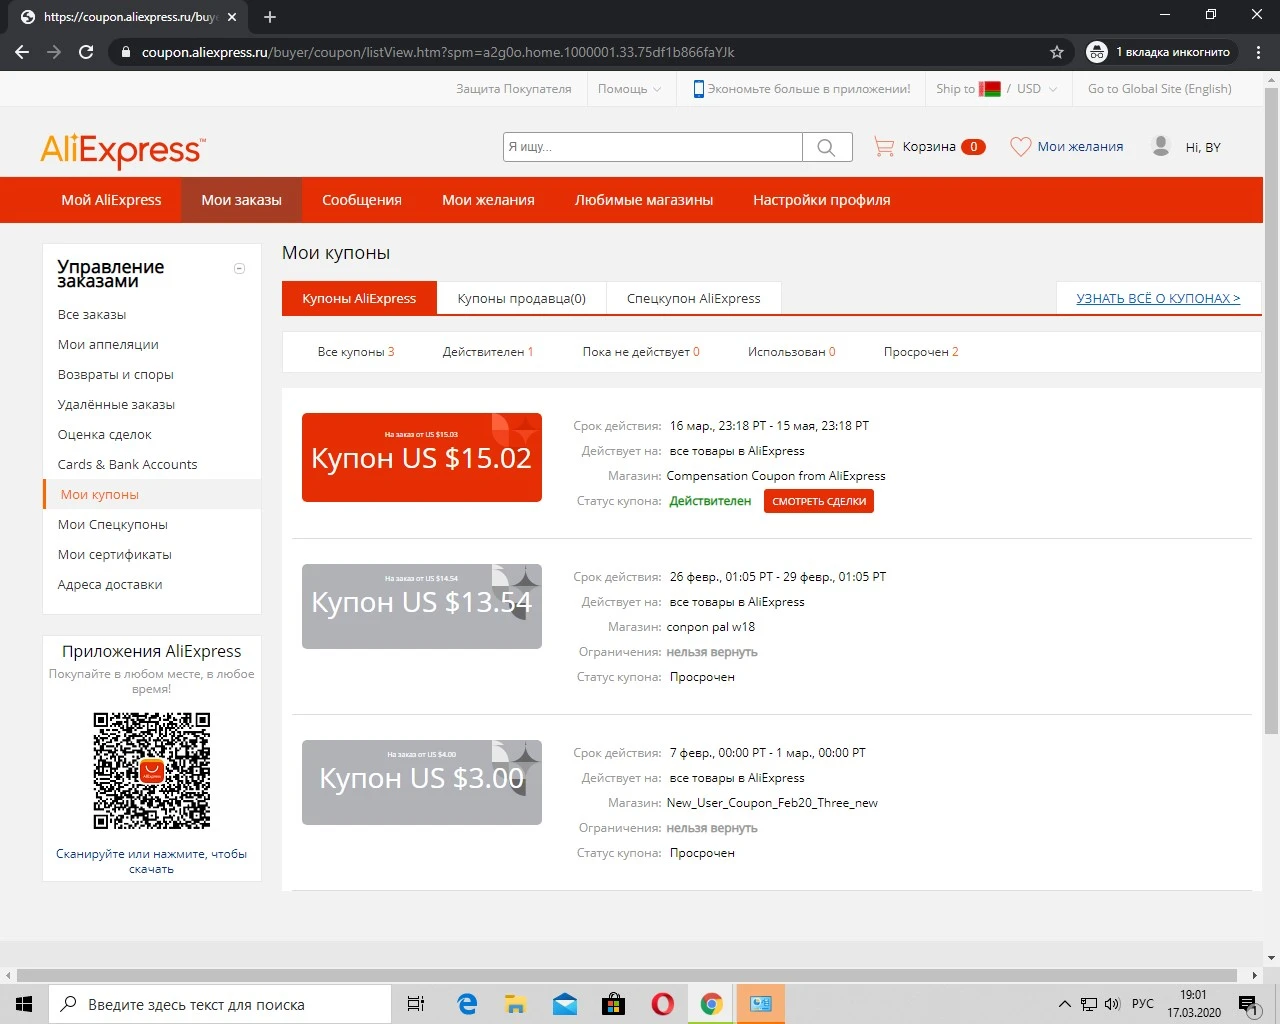The width and height of the screenshot is (1280, 1024).
Task: Click the Windows taskbar search box
Action: (x=220, y=1004)
